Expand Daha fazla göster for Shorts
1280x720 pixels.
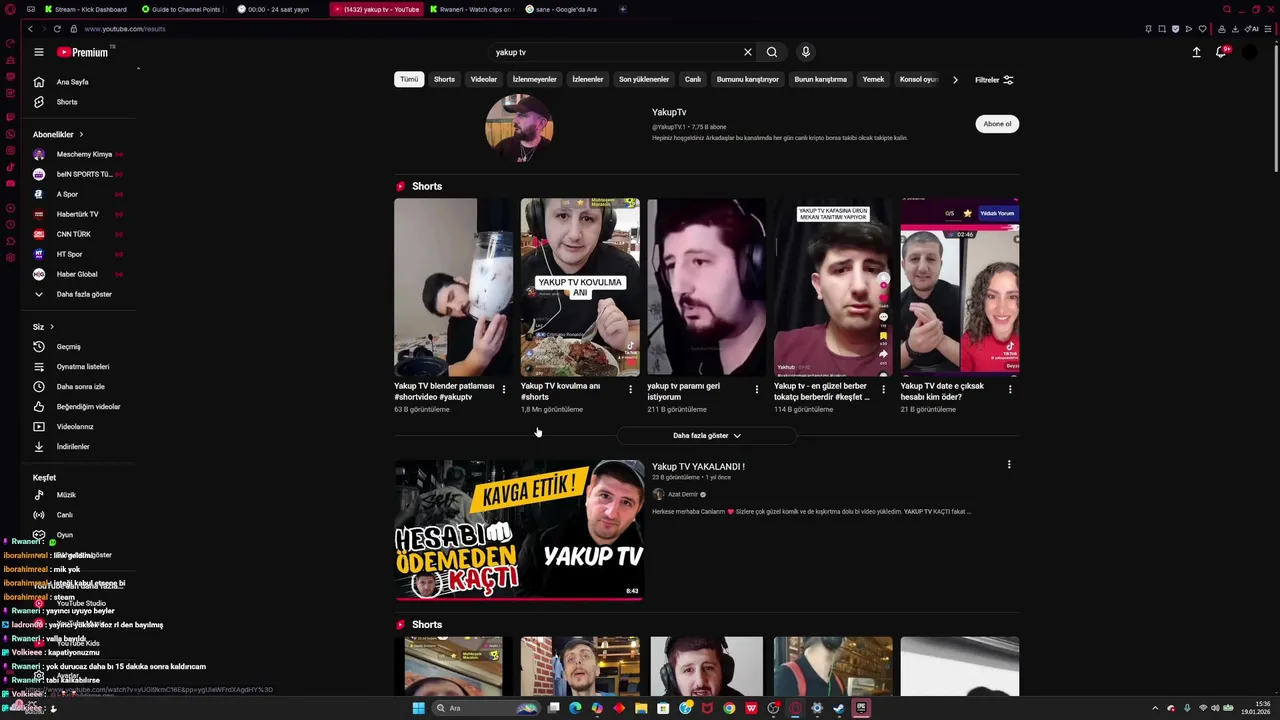tap(707, 436)
